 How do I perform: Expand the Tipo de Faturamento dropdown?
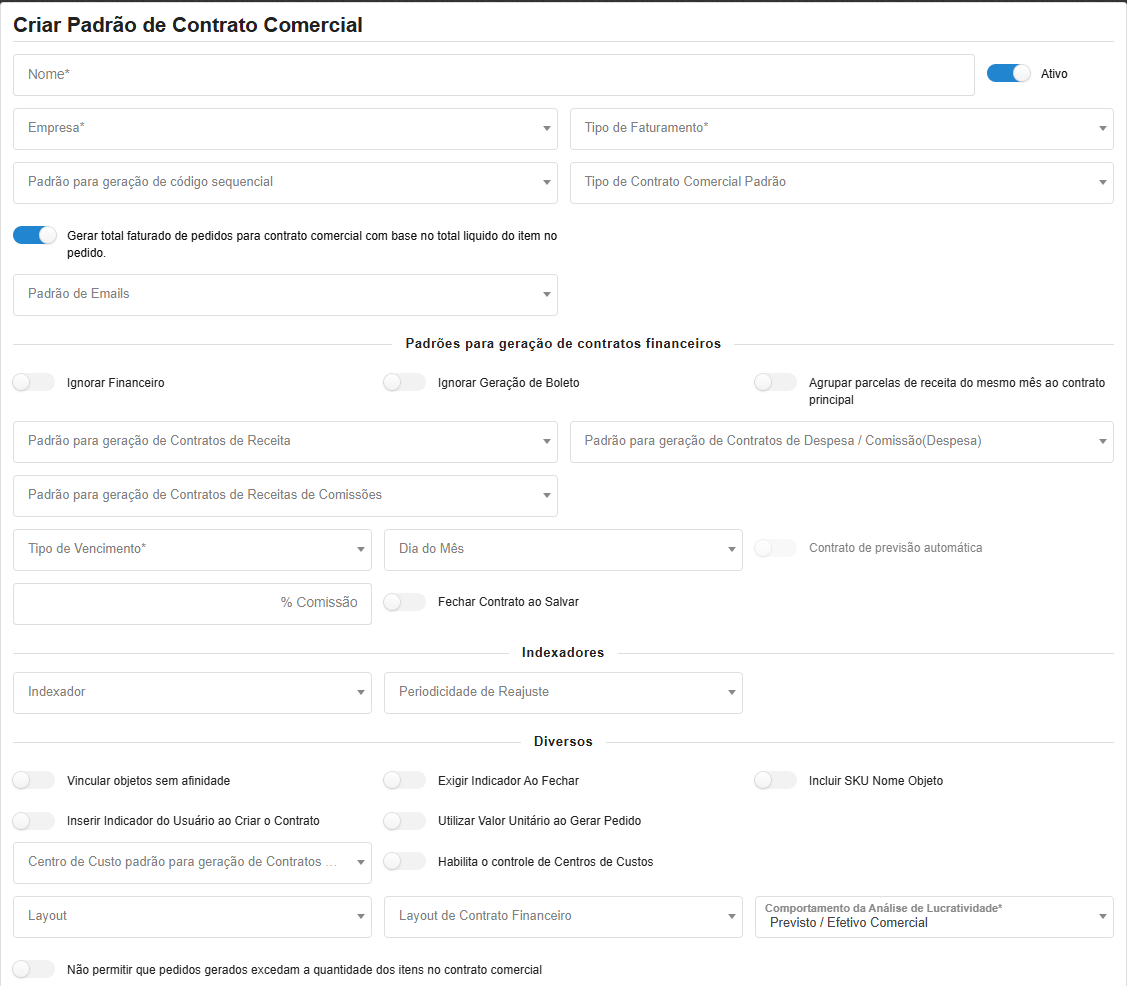click(841, 129)
